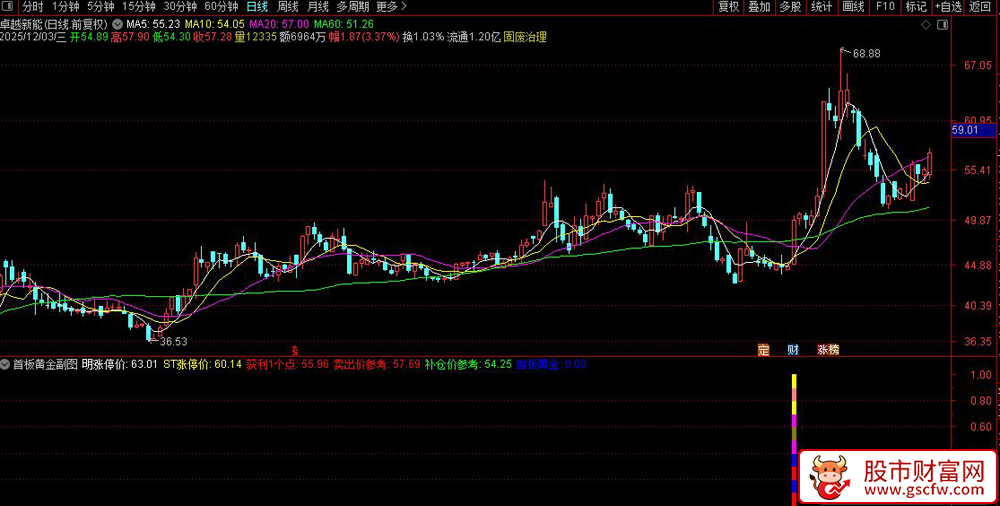Screen dimensions: 1000x506
Task: Click the 首板黄金: 0.00 value
Action: pos(551,365)
